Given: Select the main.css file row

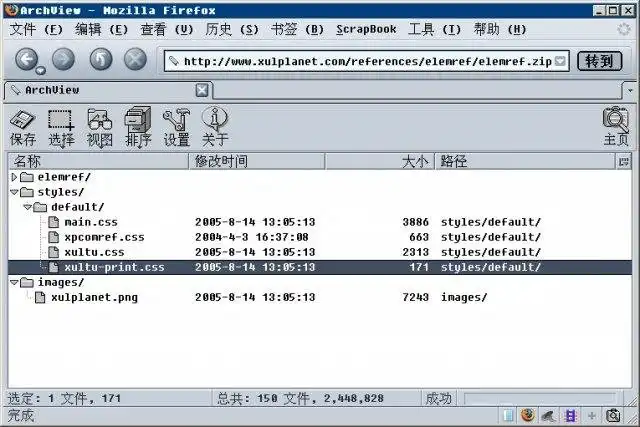Looking at the screenshot, I should click(x=320, y=222).
